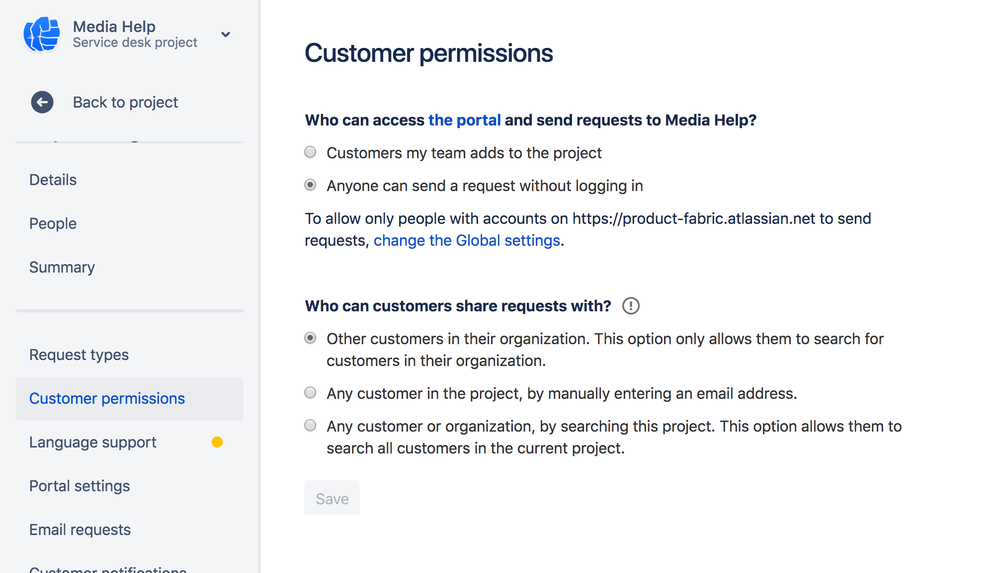Viewport: 999px width, 573px height.
Task: Choose "Any customer or organization" search option
Action: coord(310,425)
